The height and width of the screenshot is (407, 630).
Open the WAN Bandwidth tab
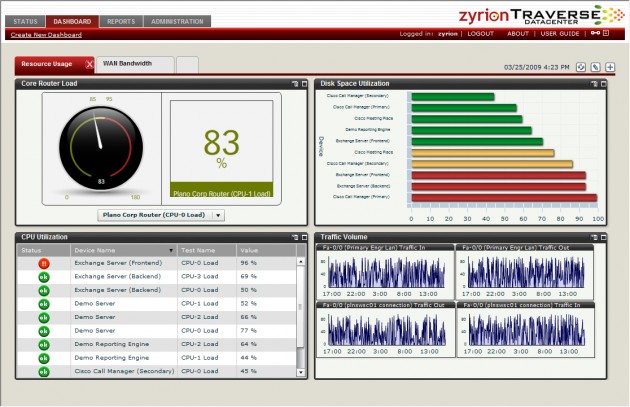click(x=127, y=63)
